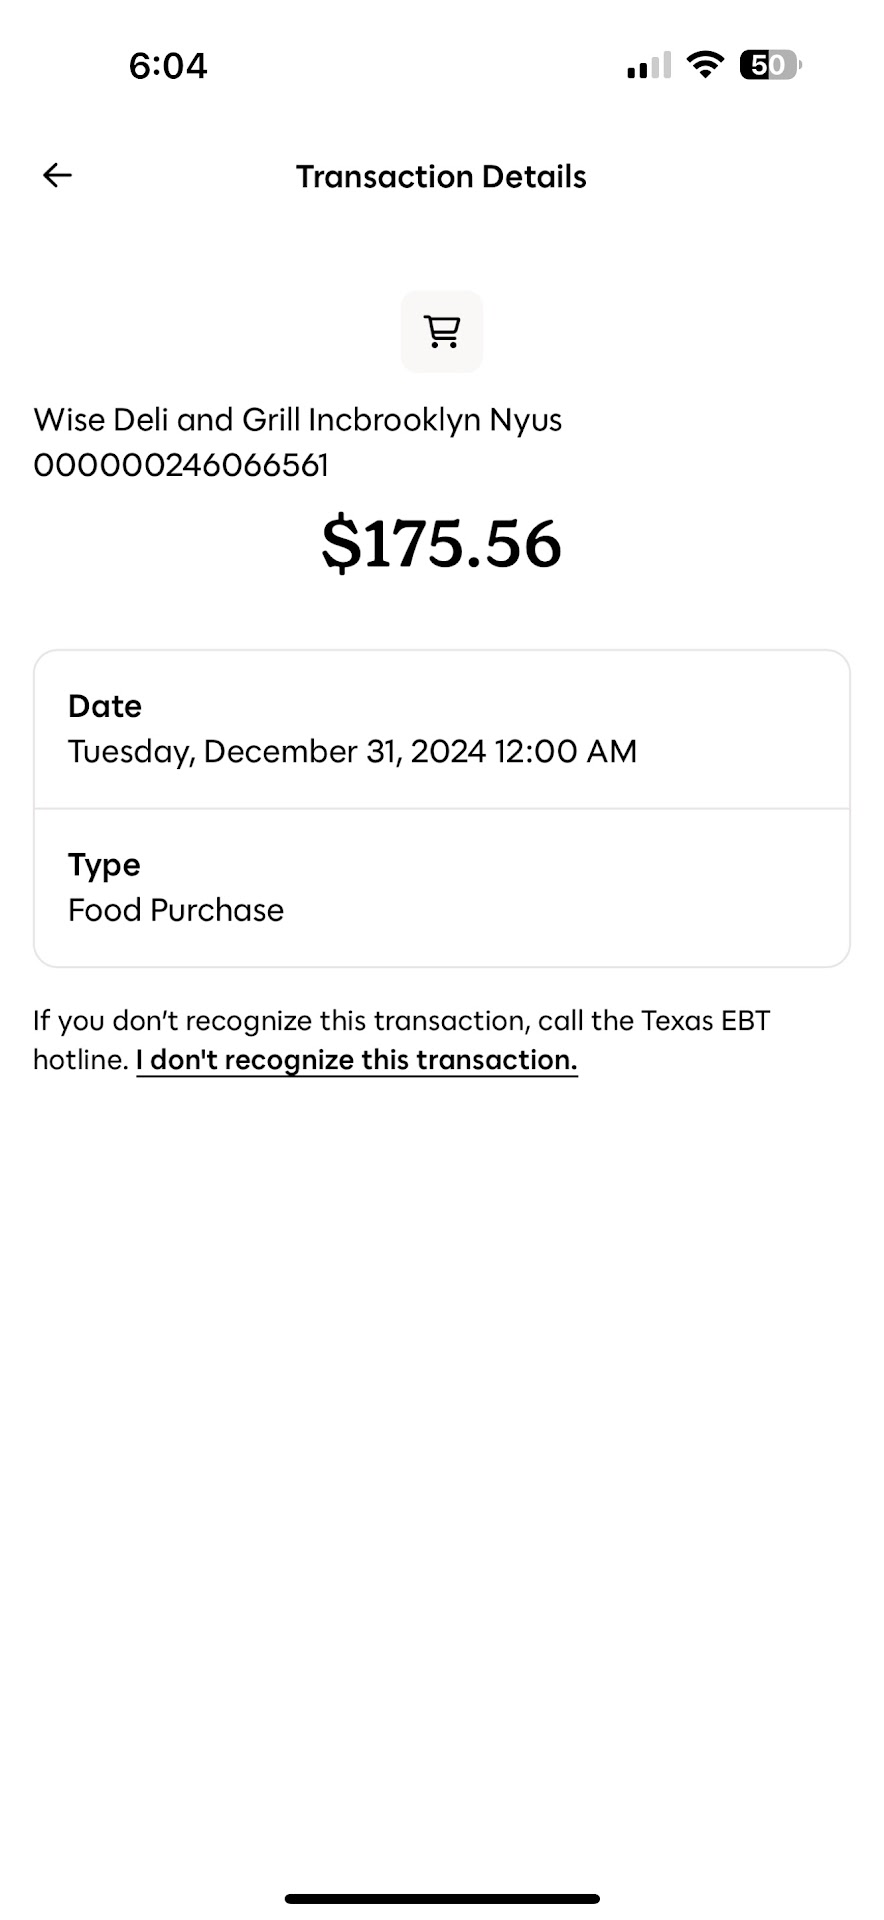
Task: Tap the cellular signal bars icon
Action: (x=649, y=67)
